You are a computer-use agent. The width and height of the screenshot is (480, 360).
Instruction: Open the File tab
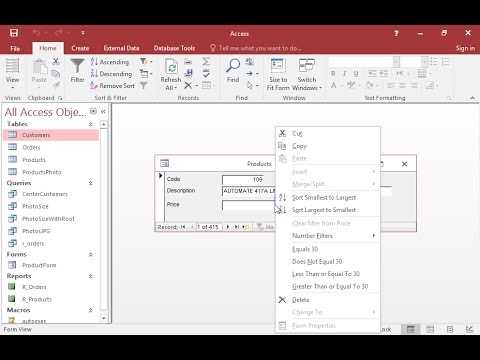click(15, 48)
